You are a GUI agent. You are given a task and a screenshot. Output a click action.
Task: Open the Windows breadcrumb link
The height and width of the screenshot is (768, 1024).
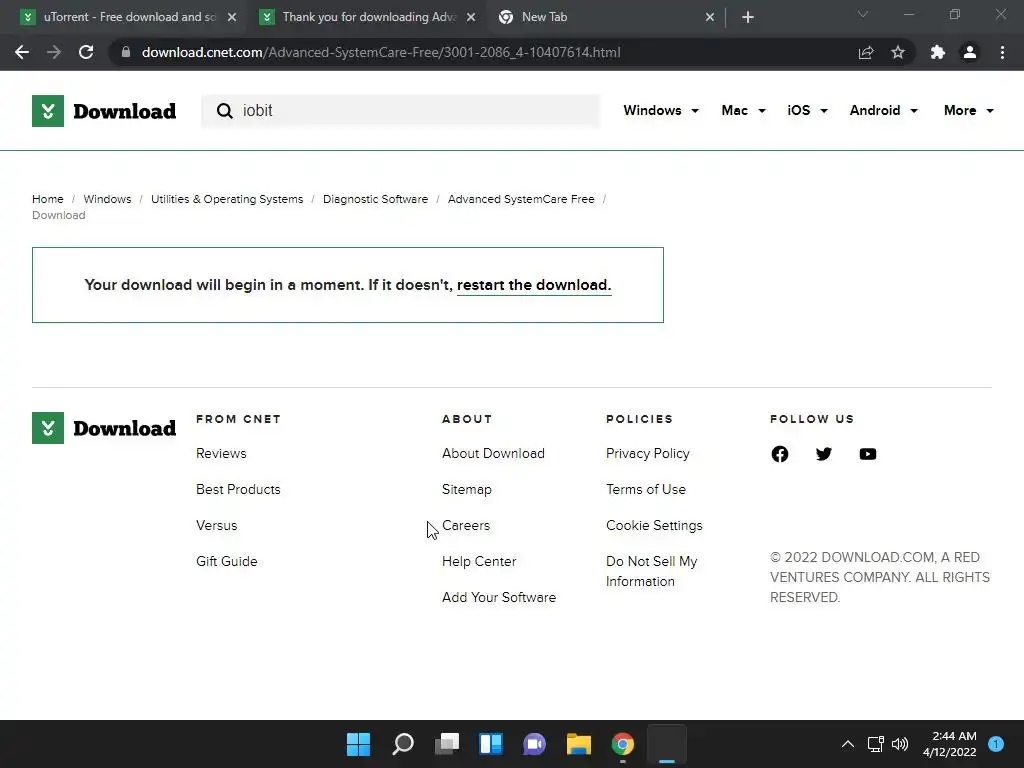pyautogui.click(x=107, y=199)
